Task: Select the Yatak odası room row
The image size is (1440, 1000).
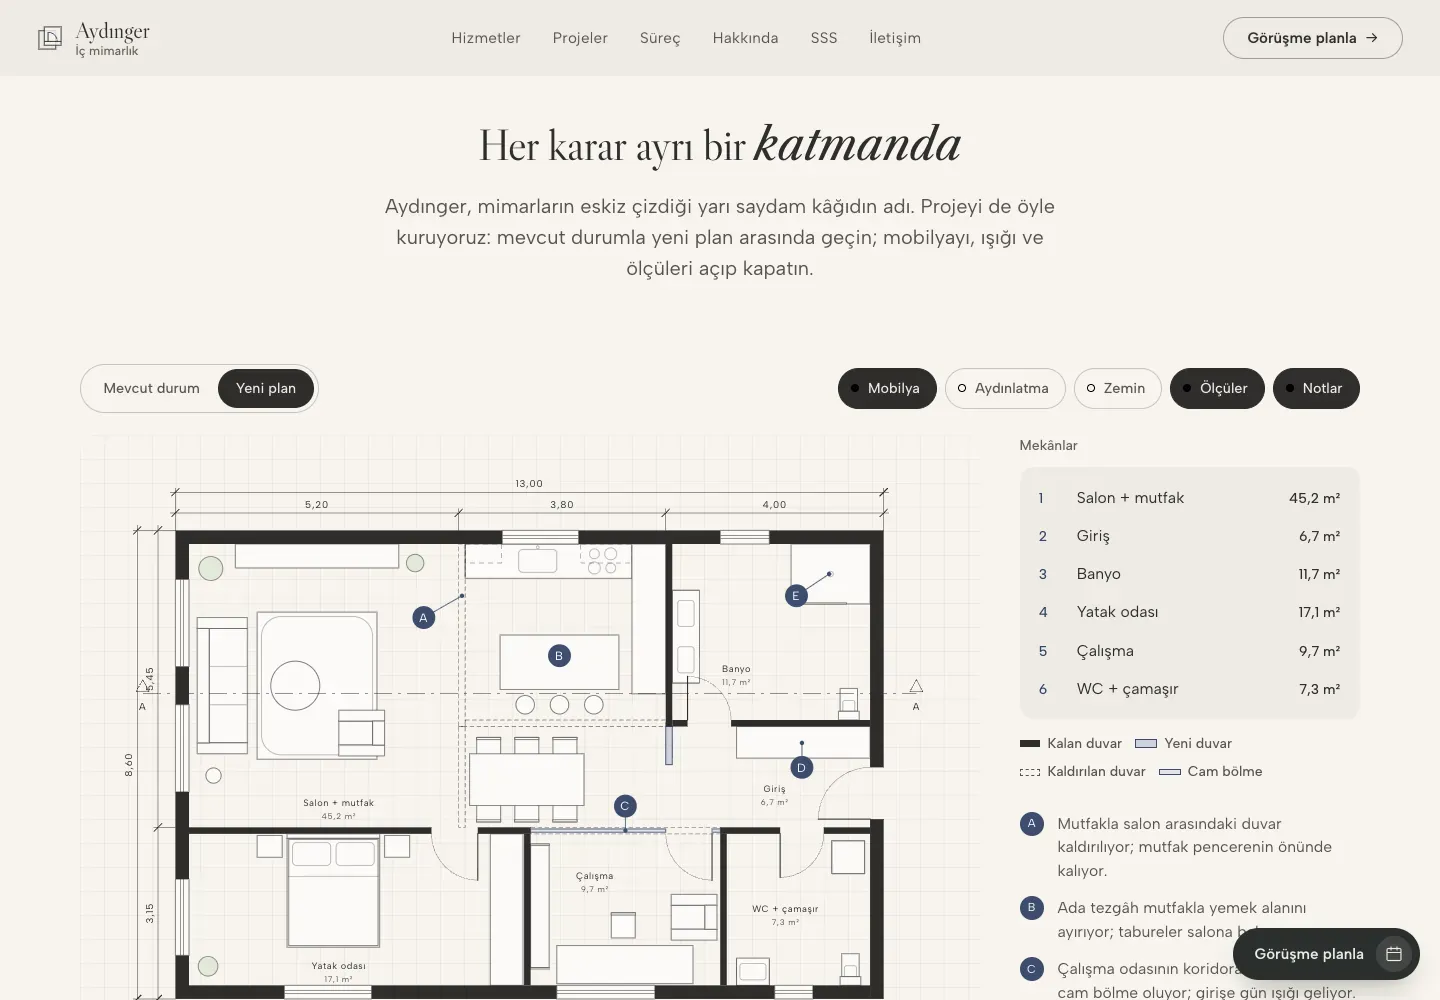Action: pyautogui.click(x=1189, y=612)
